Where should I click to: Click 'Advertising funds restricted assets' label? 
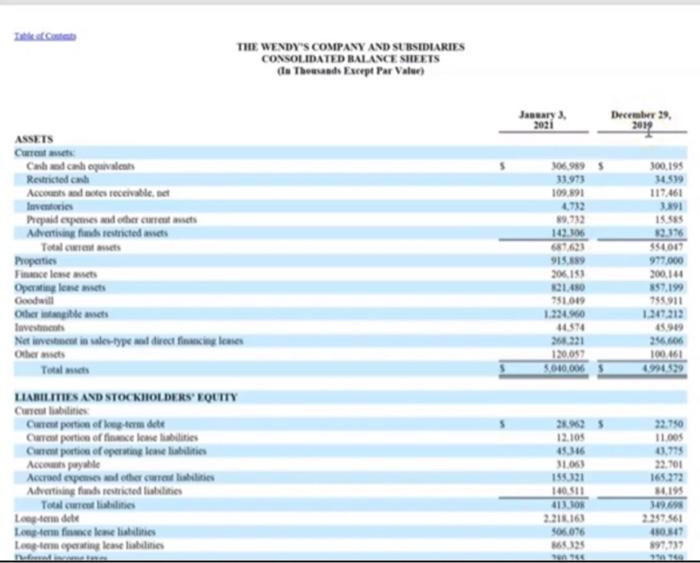click(x=97, y=233)
